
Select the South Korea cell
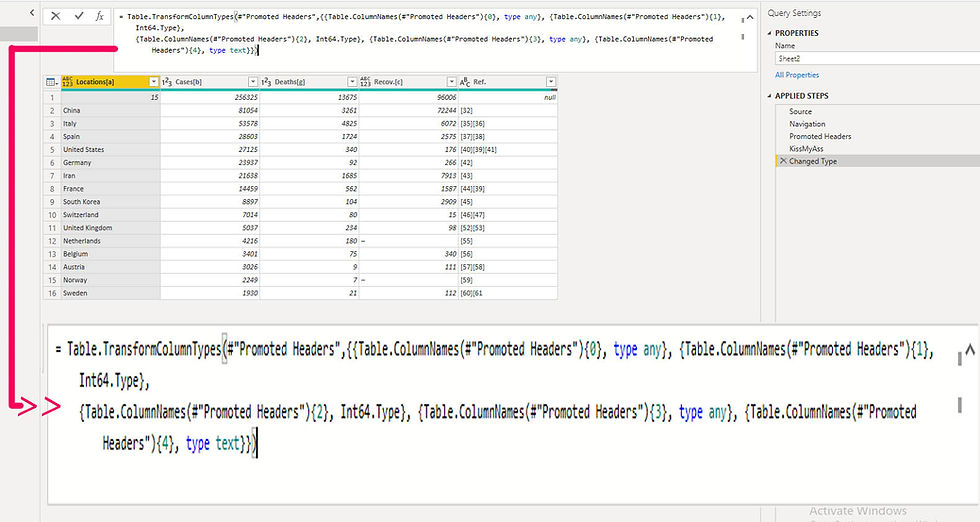(x=110, y=202)
